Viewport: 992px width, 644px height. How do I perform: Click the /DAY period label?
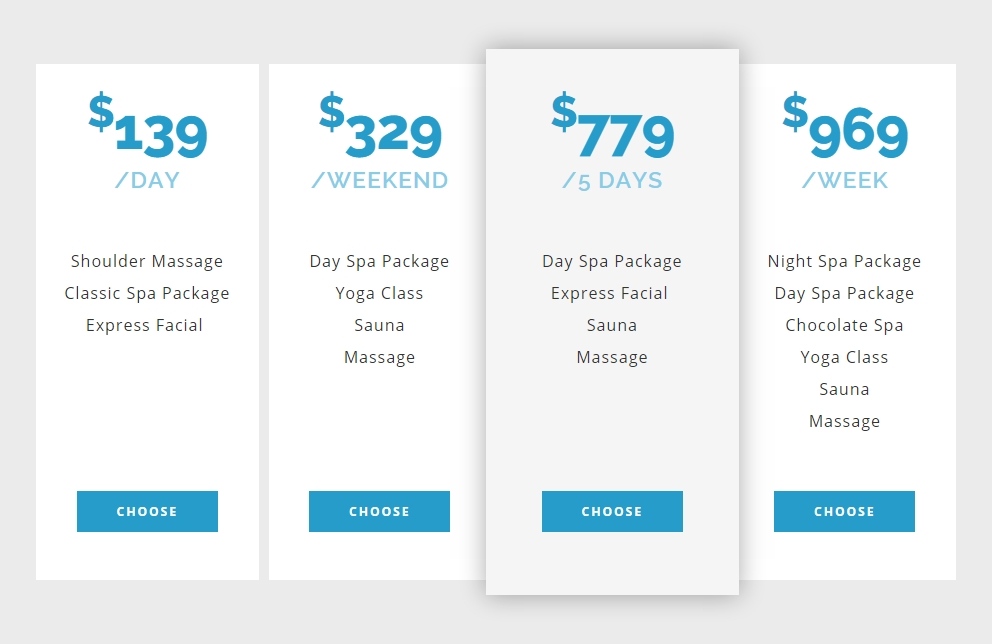[148, 181]
